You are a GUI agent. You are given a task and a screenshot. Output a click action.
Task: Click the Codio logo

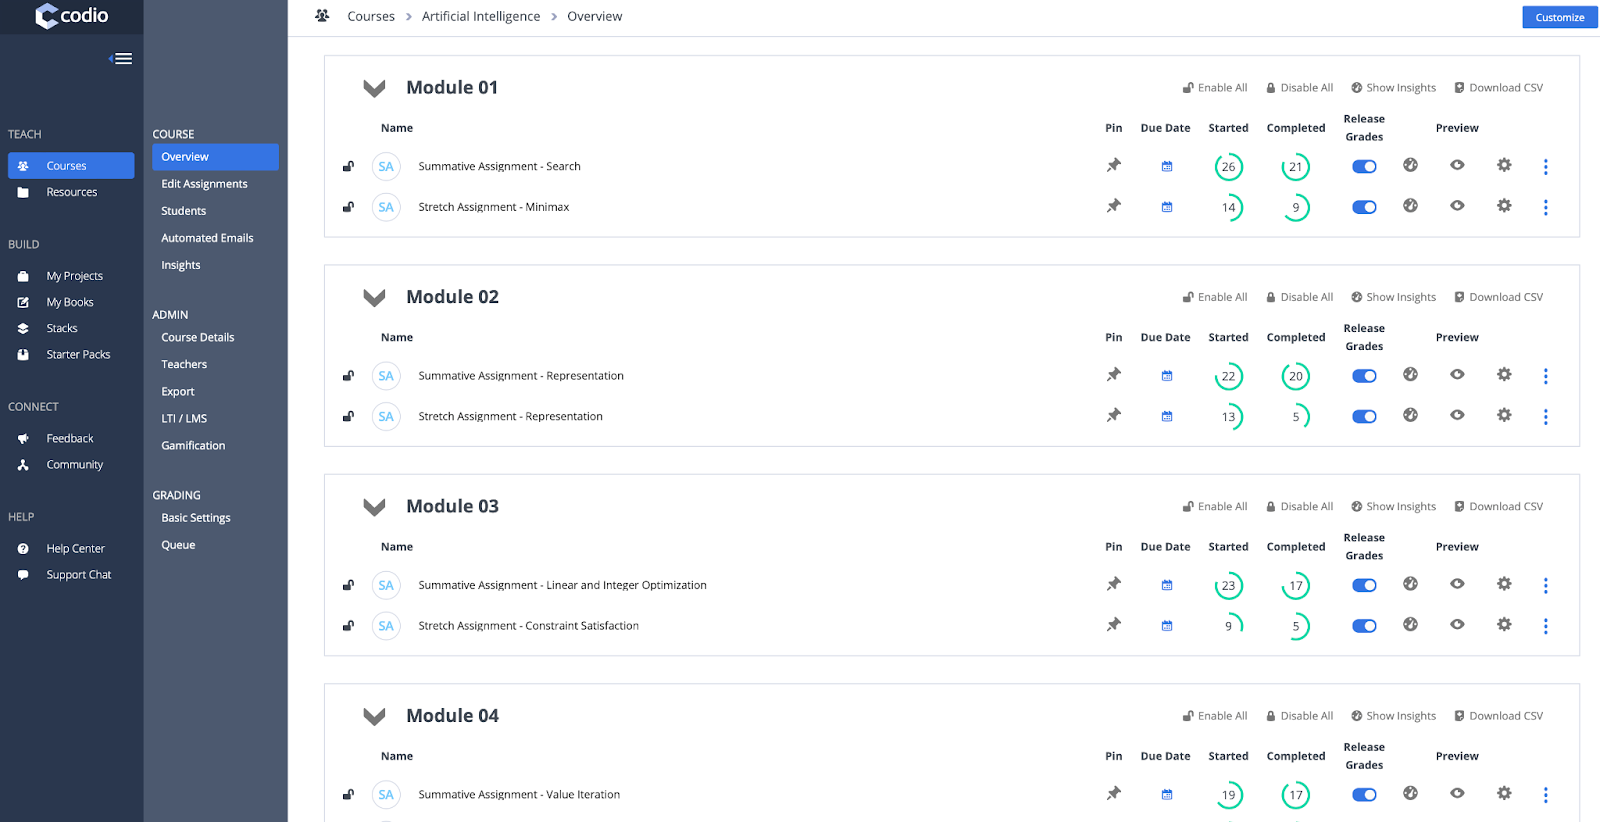72,16
